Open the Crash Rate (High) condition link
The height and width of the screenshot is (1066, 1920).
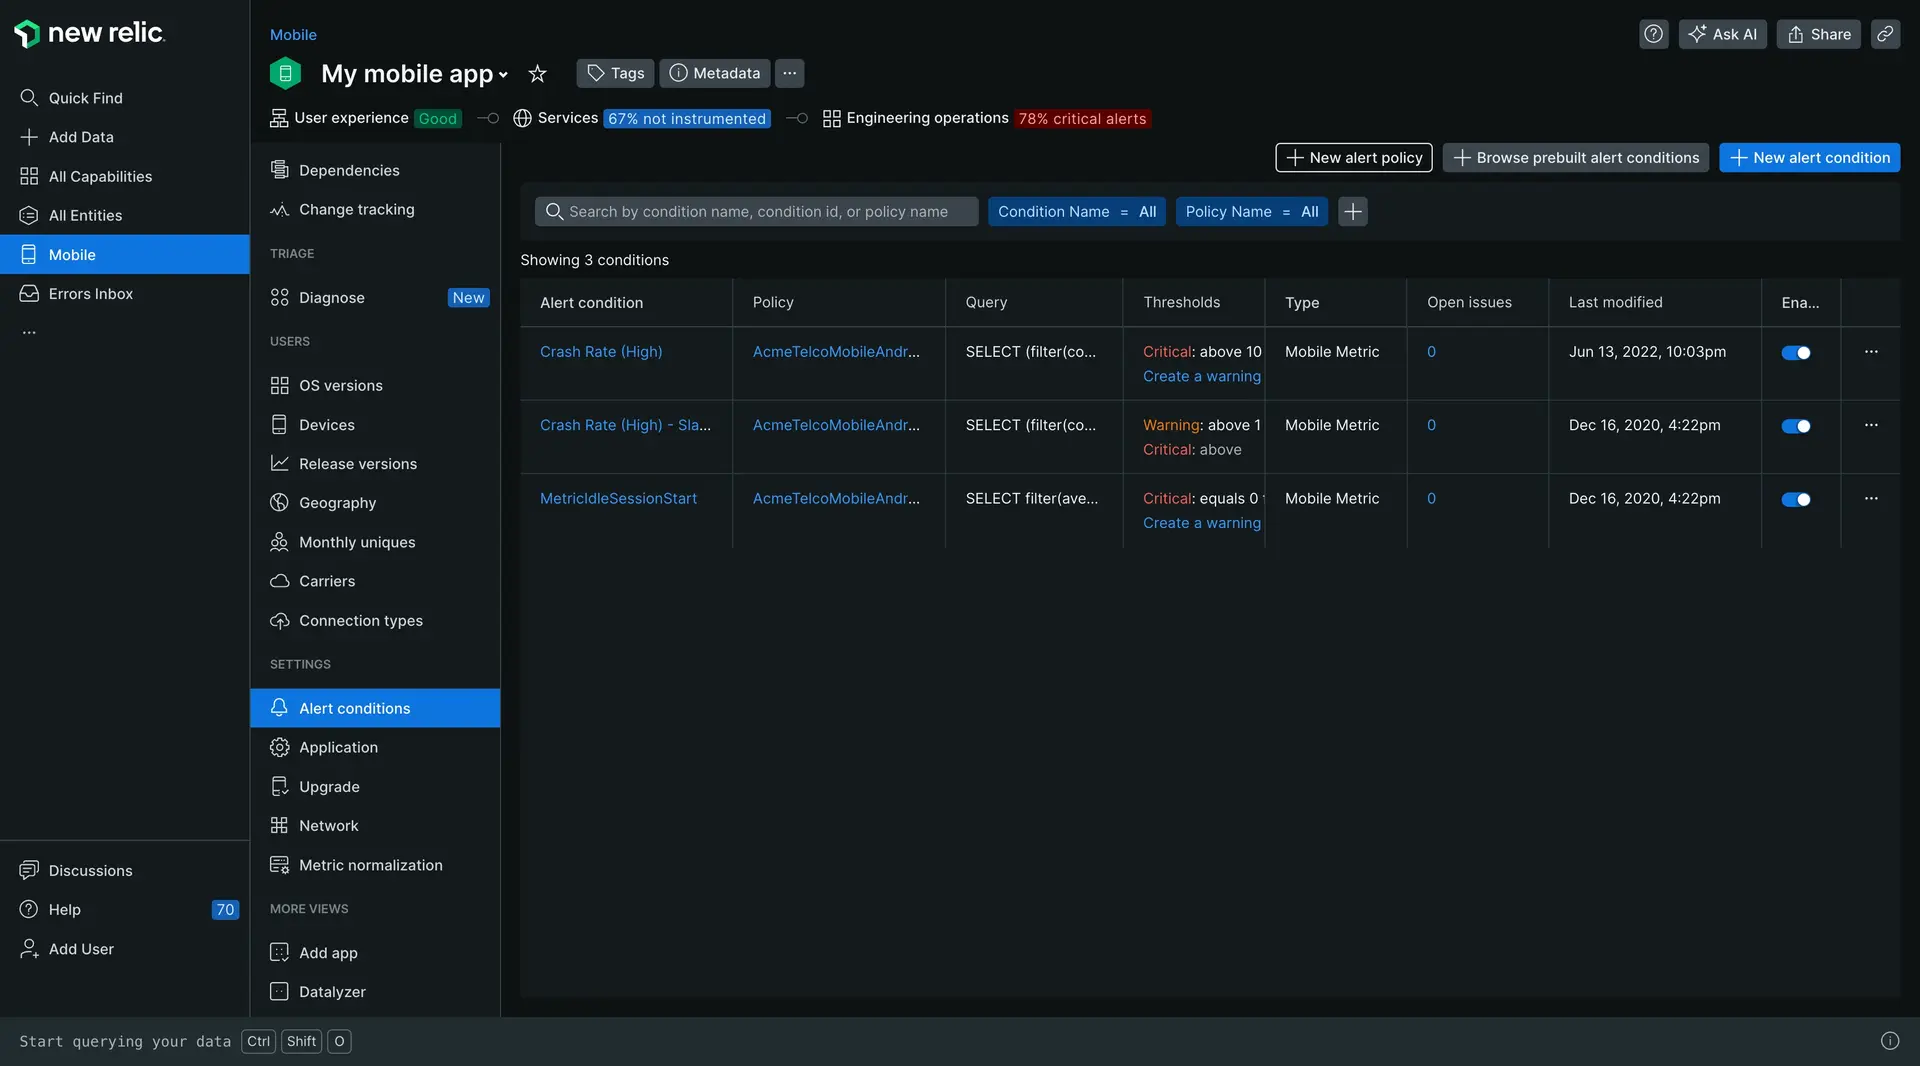600,352
